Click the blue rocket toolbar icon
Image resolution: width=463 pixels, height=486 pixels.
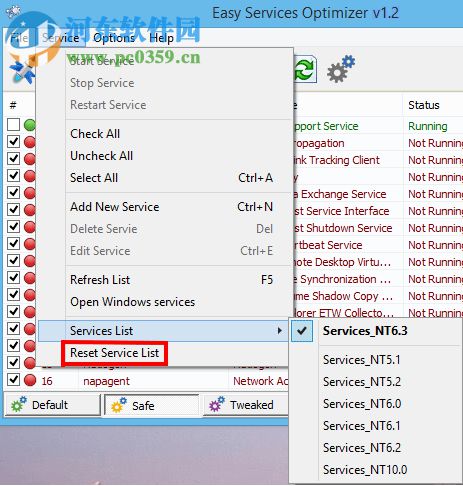coord(22,72)
